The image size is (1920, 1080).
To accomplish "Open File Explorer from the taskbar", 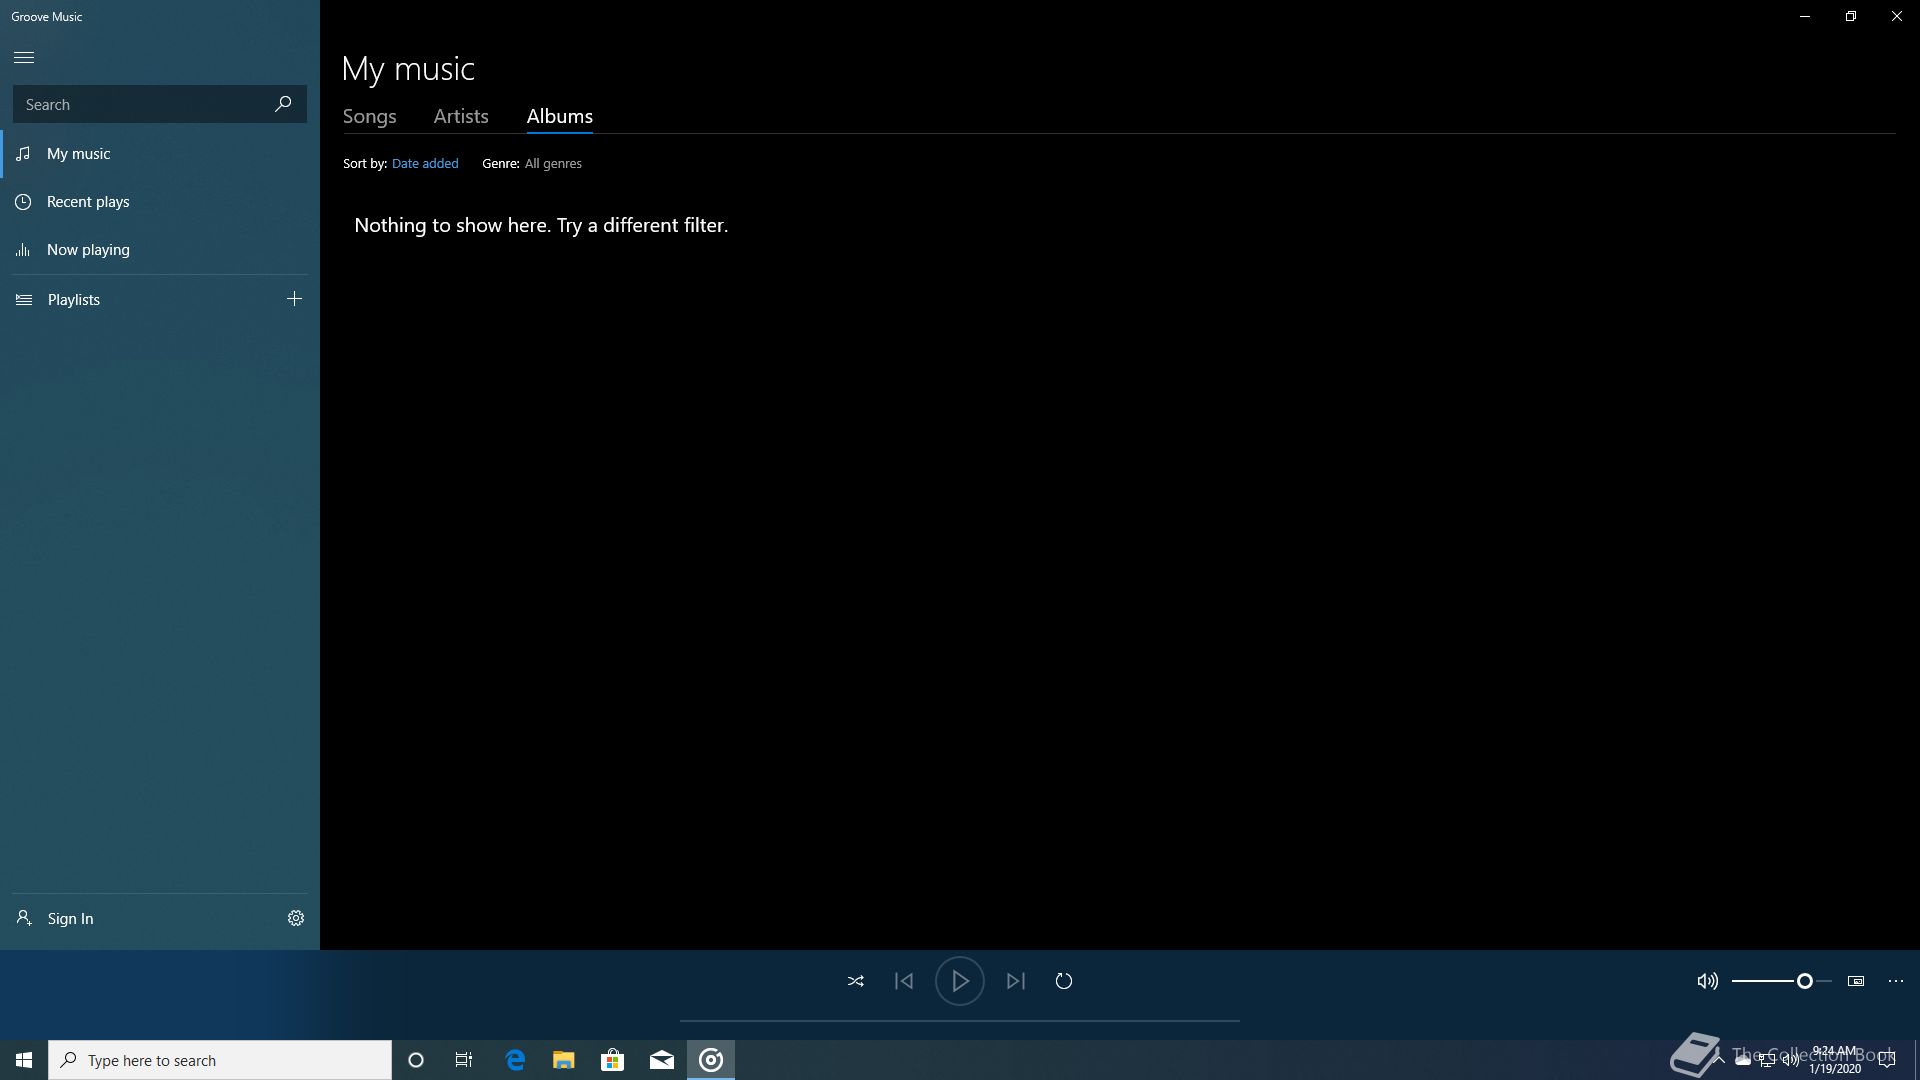I will (x=564, y=1060).
